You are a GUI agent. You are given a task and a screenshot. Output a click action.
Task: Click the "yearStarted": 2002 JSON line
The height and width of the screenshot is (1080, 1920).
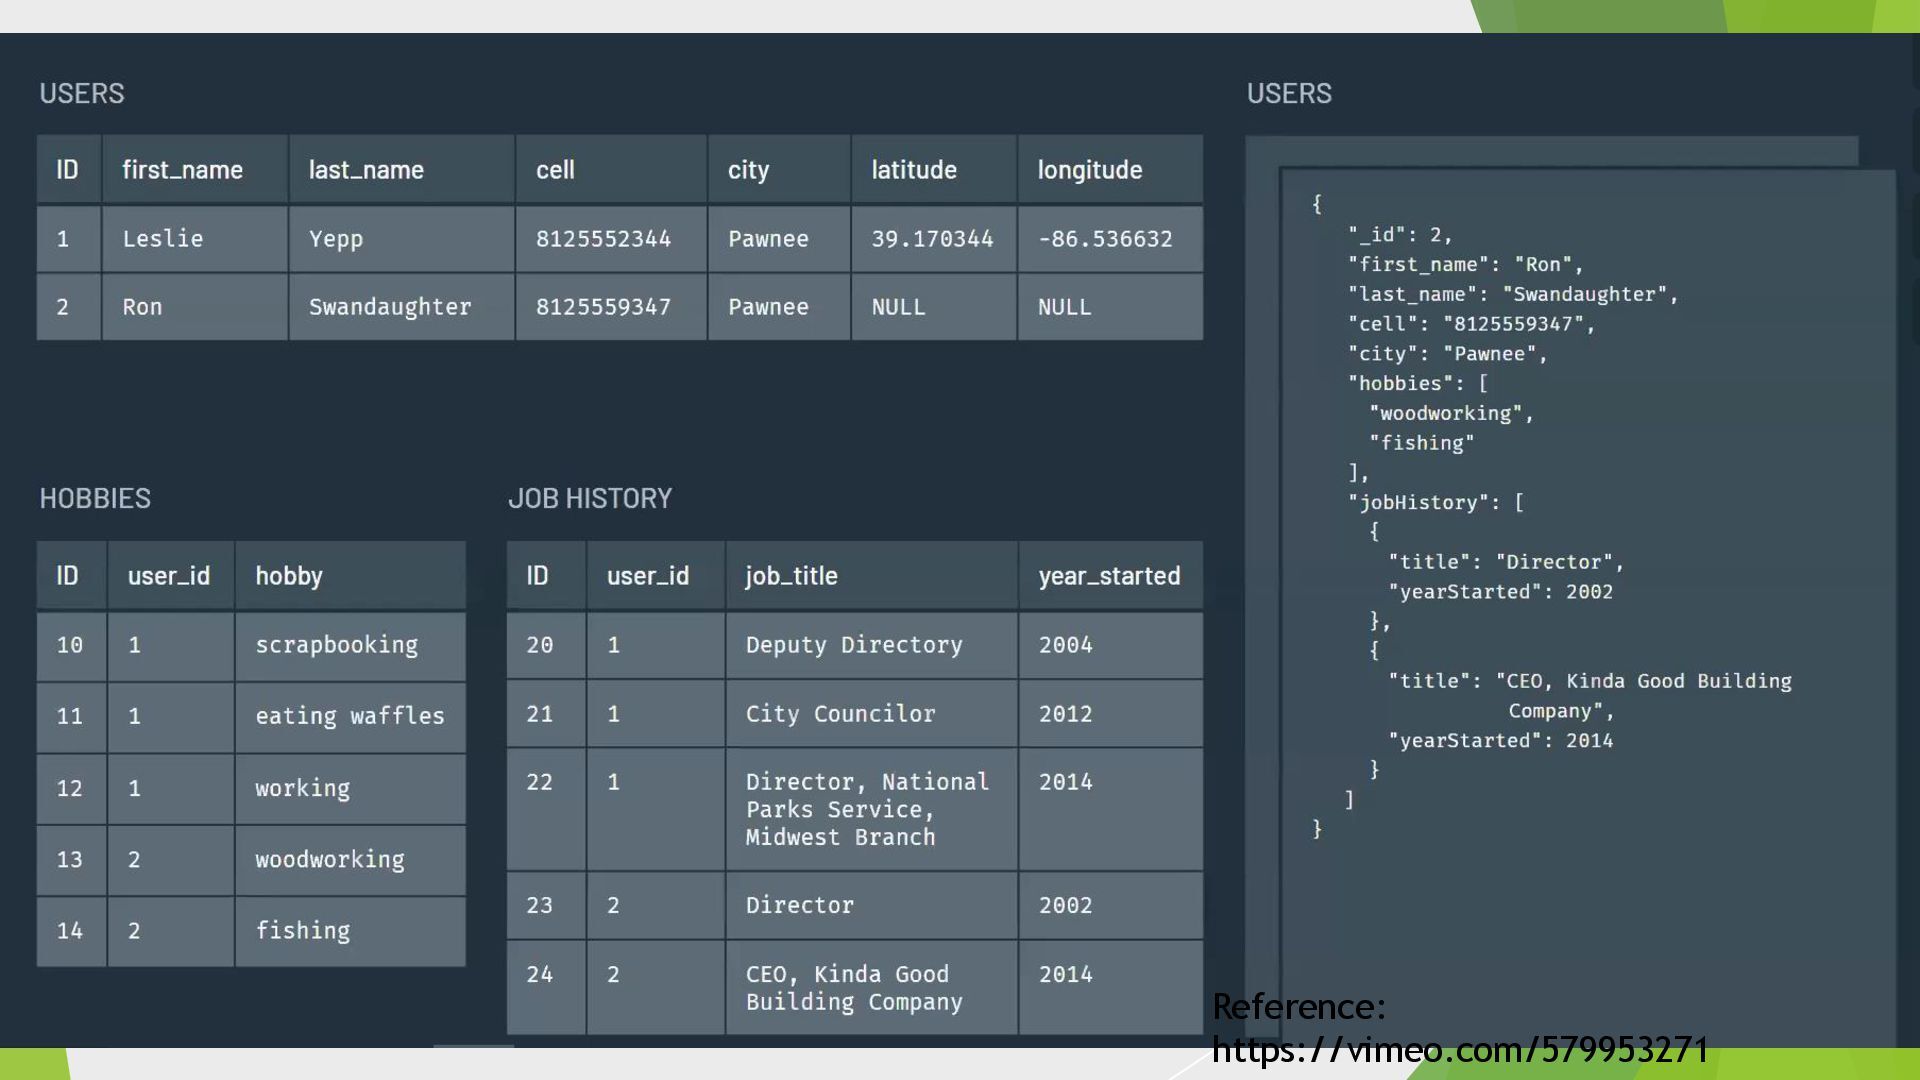pos(1501,592)
